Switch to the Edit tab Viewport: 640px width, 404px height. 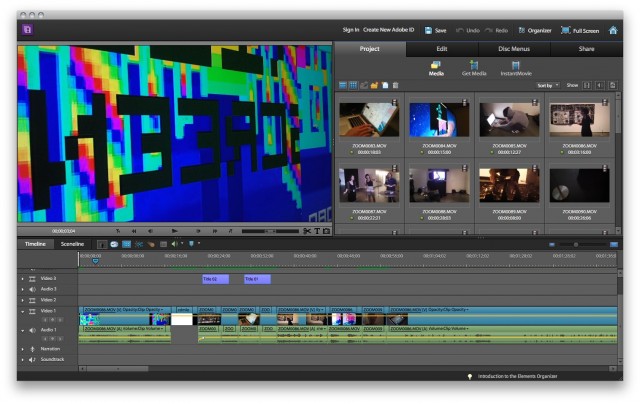(x=442, y=48)
